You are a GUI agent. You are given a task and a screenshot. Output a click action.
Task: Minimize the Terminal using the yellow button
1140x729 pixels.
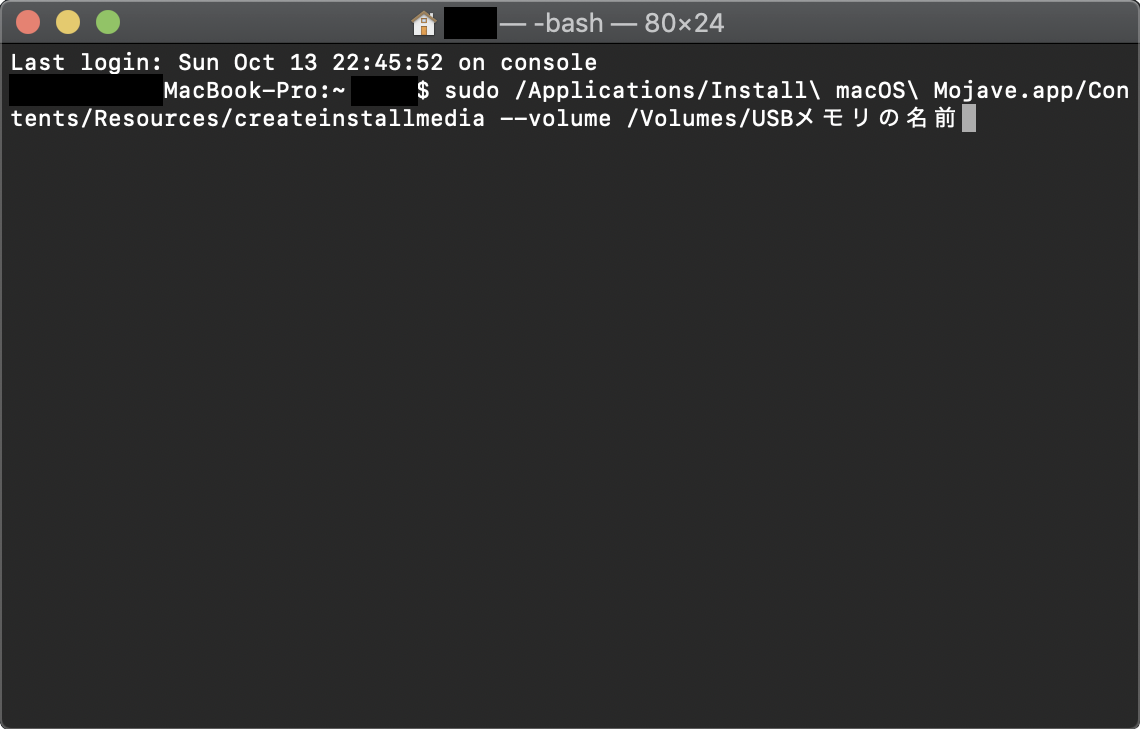[x=68, y=23]
